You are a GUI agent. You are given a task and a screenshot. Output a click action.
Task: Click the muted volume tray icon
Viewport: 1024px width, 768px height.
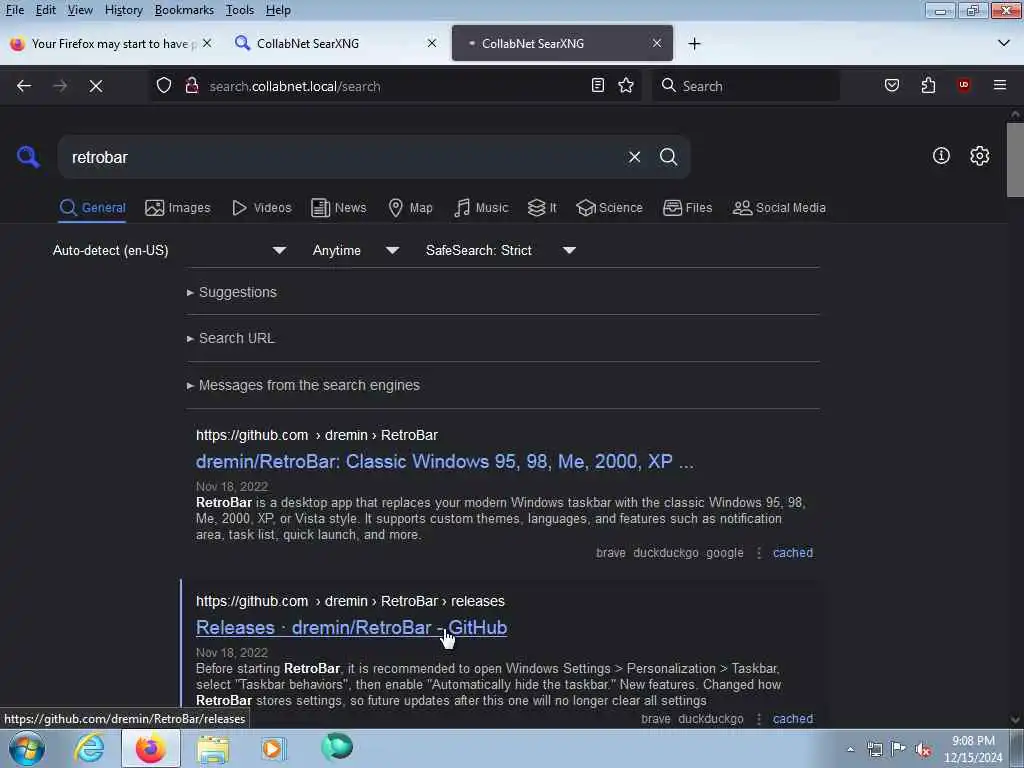click(x=922, y=749)
